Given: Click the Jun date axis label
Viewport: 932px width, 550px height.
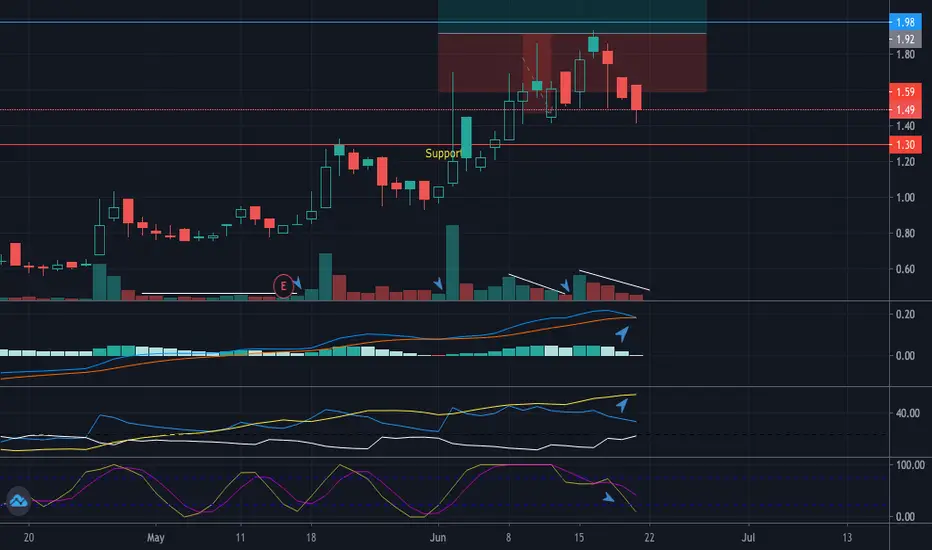Looking at the screenshot, I should 437,538.
